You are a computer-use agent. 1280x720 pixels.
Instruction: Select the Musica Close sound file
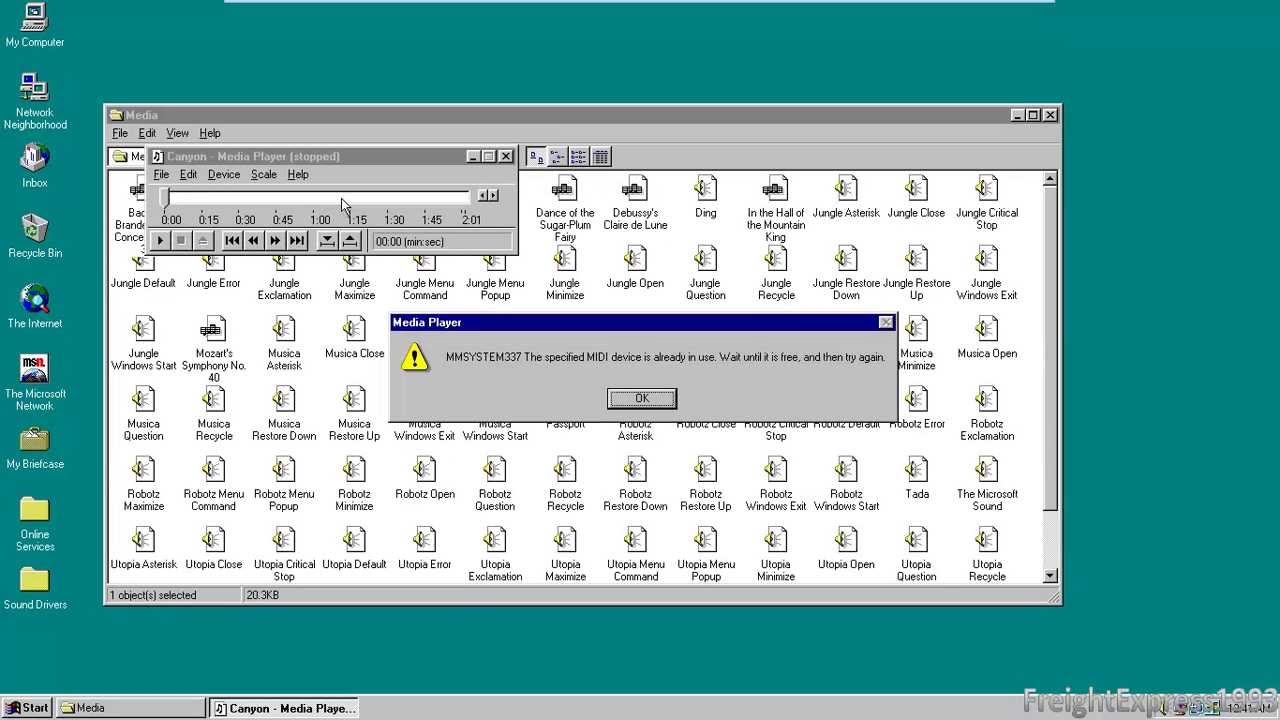[x=354, y=336]
